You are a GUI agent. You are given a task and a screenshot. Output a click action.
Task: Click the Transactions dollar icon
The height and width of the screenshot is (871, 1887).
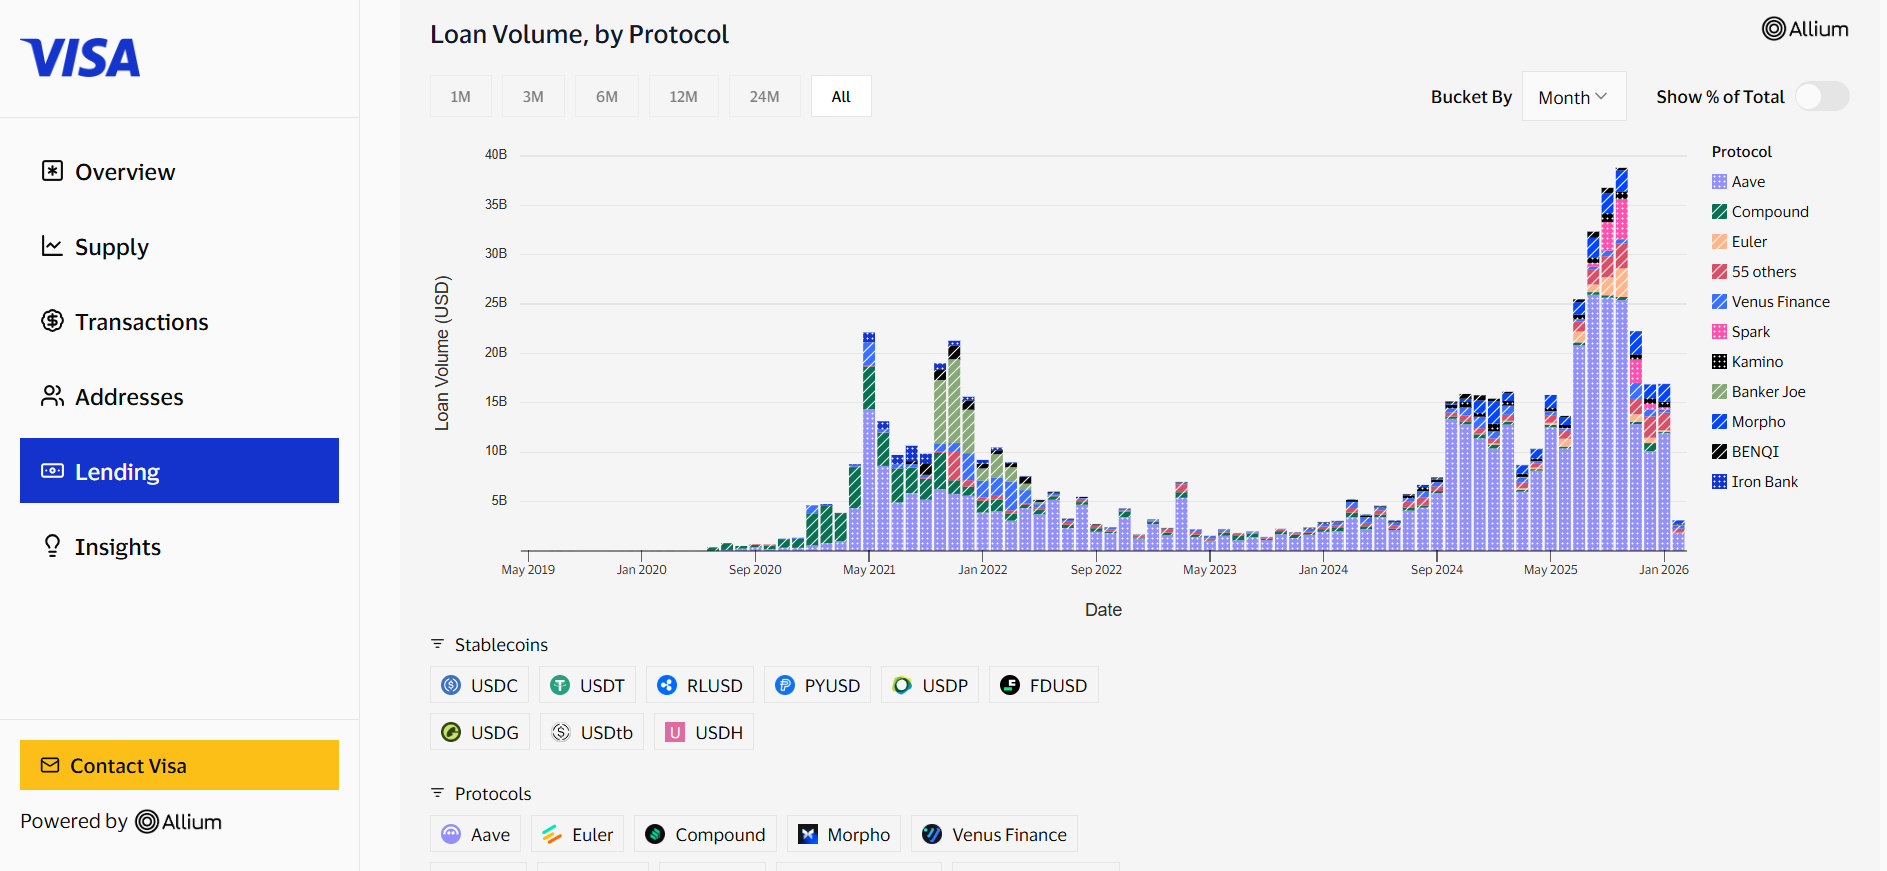pyautogui.click(x=51, y=321)
